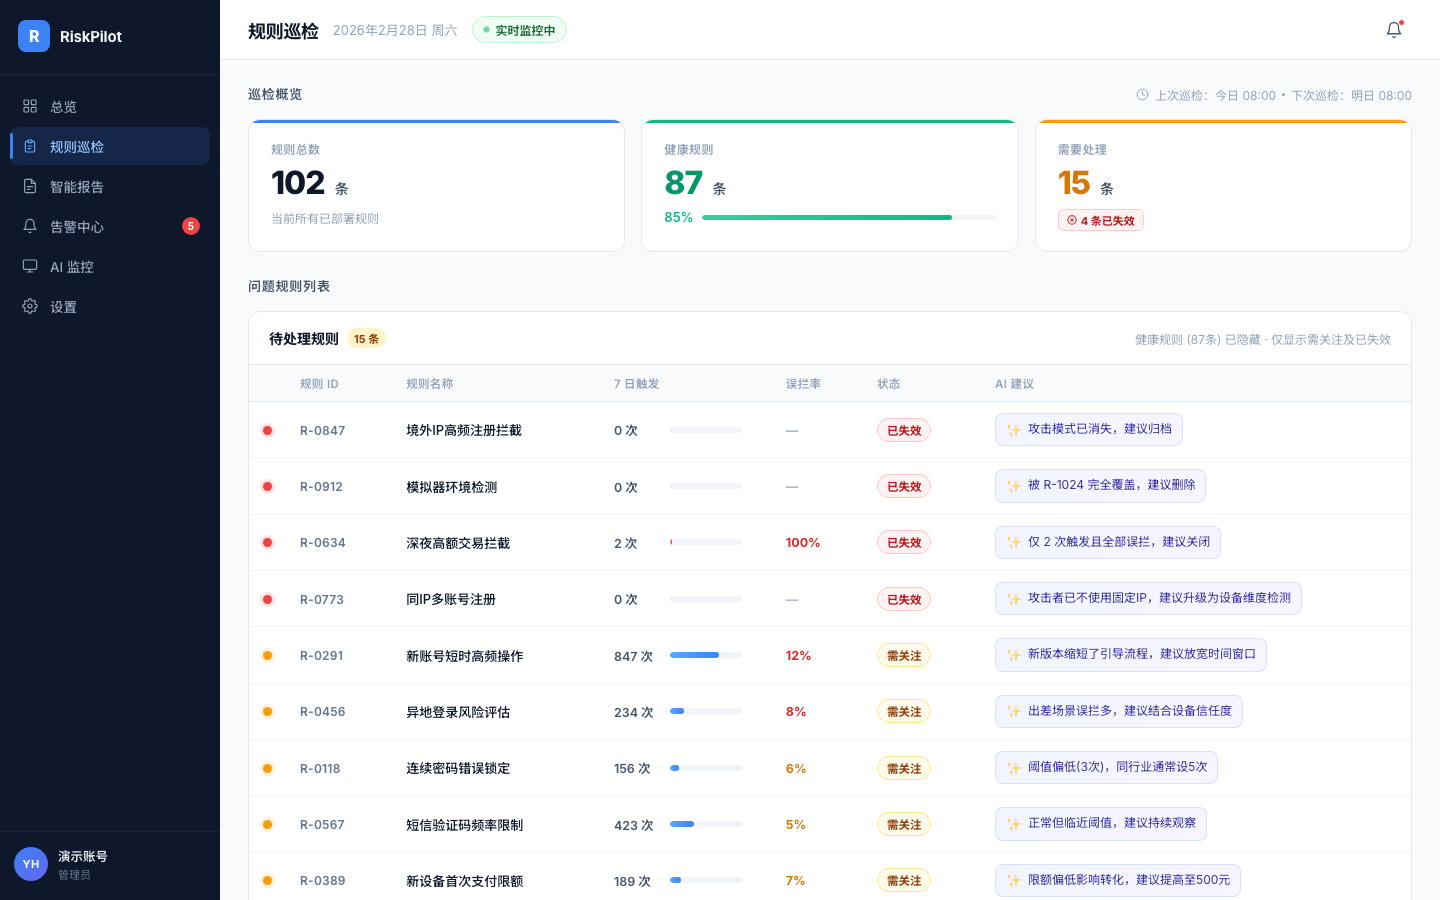Click the clock icon beside 上次巡检
This screenshot has height=900, width=1440.
(x=1142, y=95)
